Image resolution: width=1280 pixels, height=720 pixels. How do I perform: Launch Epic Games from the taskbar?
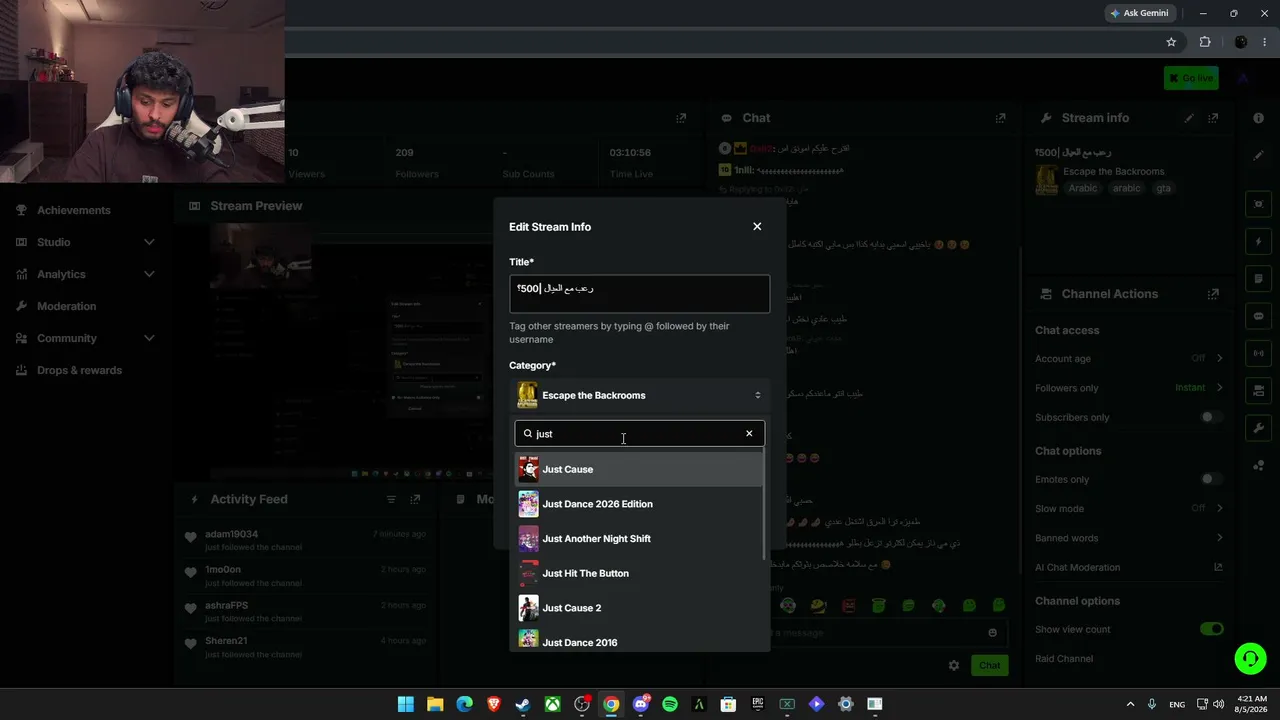pyautogui.click(x=758, y=704)
